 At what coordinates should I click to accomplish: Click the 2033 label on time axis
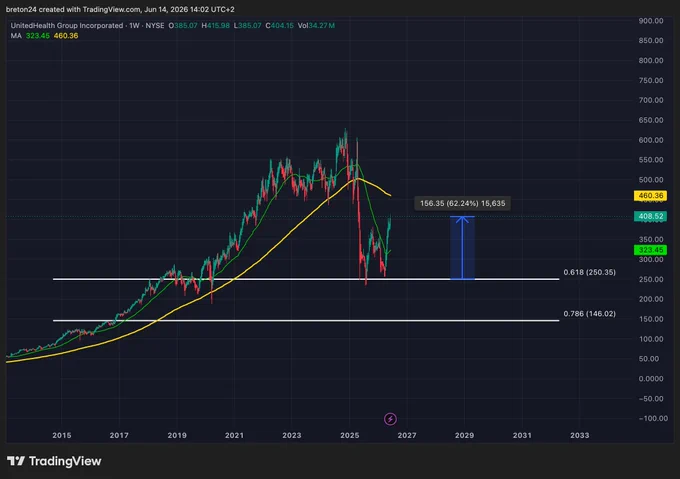pyautogui.click(x=579, y=435)
